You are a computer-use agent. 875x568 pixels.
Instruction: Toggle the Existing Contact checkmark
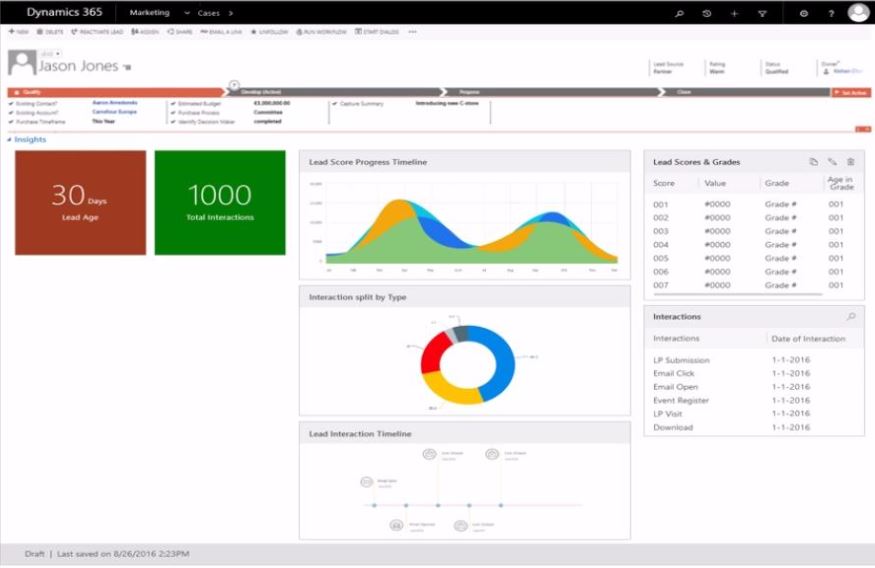tap(11, 103)
